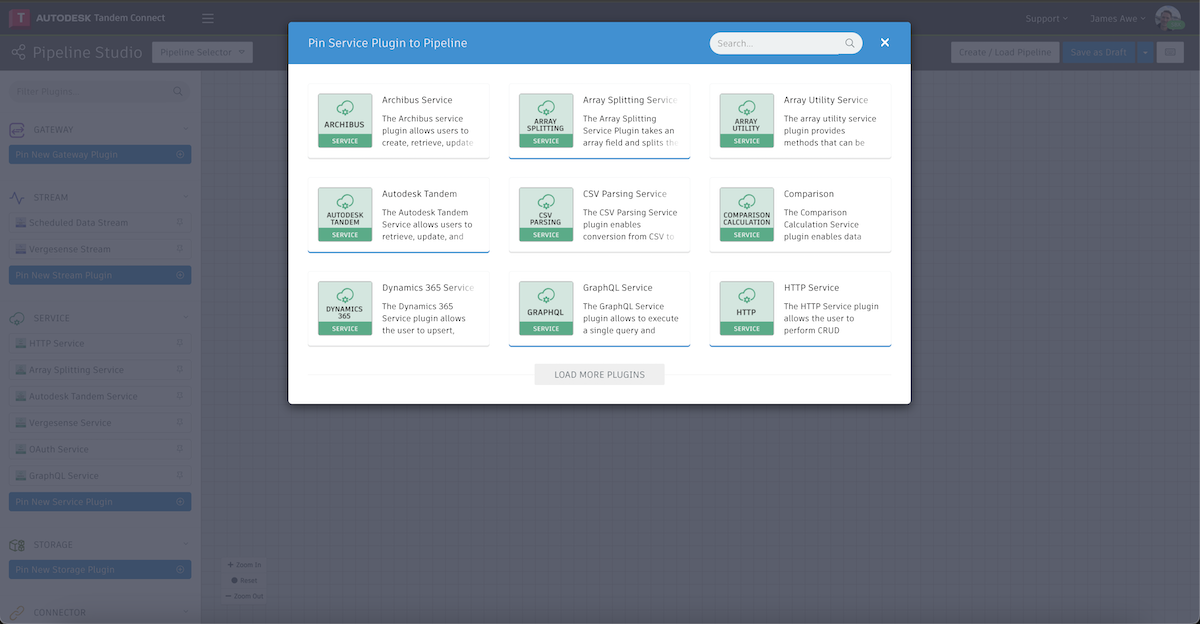This screenshot has height=624, width=1200.
Task: Click Create / Load Pipeline button
Action: 1005,52
